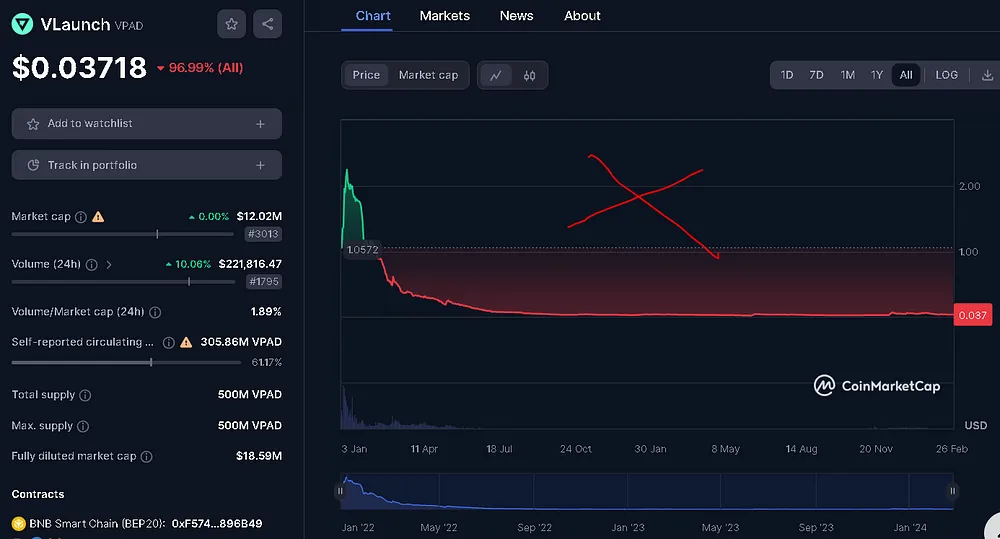
Task: Click the VPAD ticker label
Action: (129, 26)
